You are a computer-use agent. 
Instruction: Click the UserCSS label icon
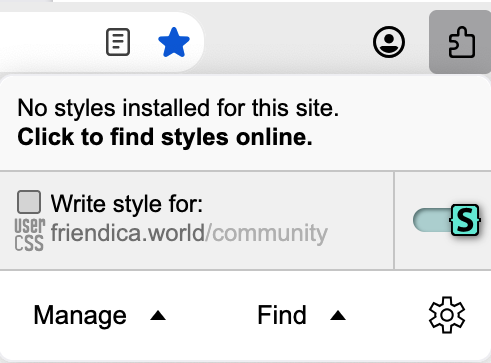click(29, 234)
